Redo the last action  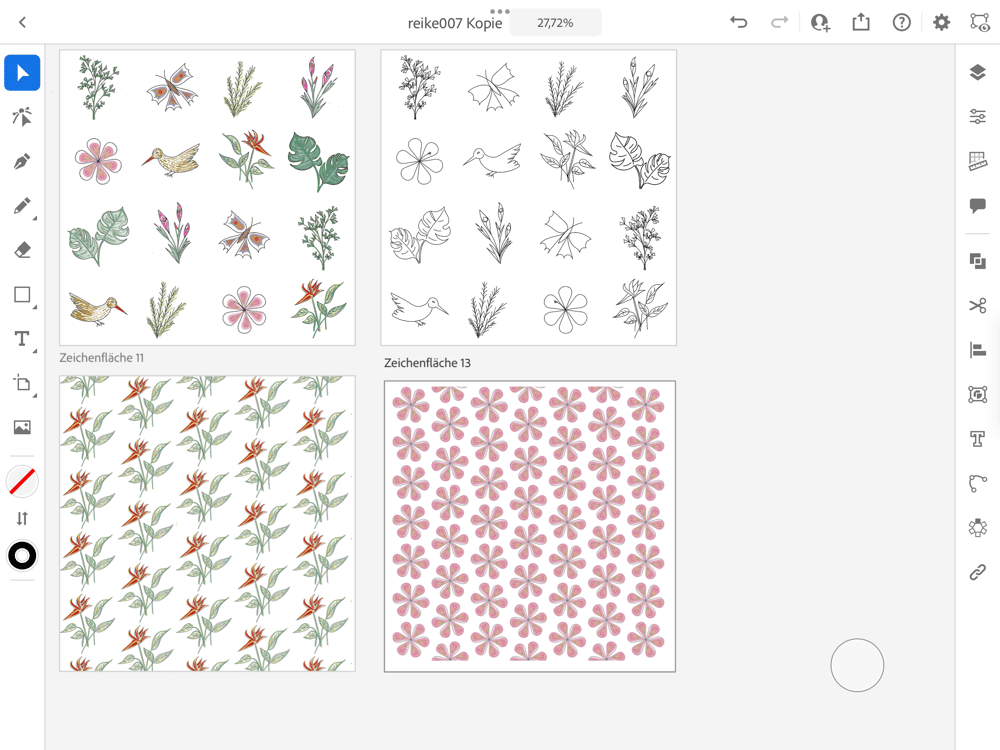coord(779,22)
